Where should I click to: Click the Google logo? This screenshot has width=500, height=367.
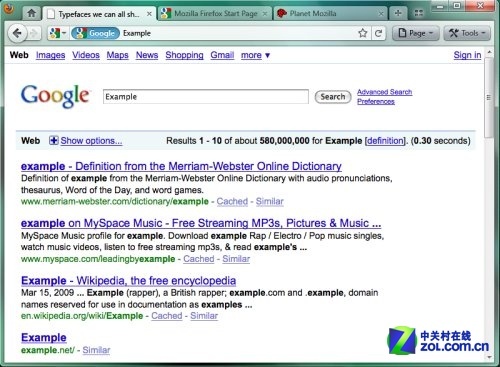click(56, 96)
